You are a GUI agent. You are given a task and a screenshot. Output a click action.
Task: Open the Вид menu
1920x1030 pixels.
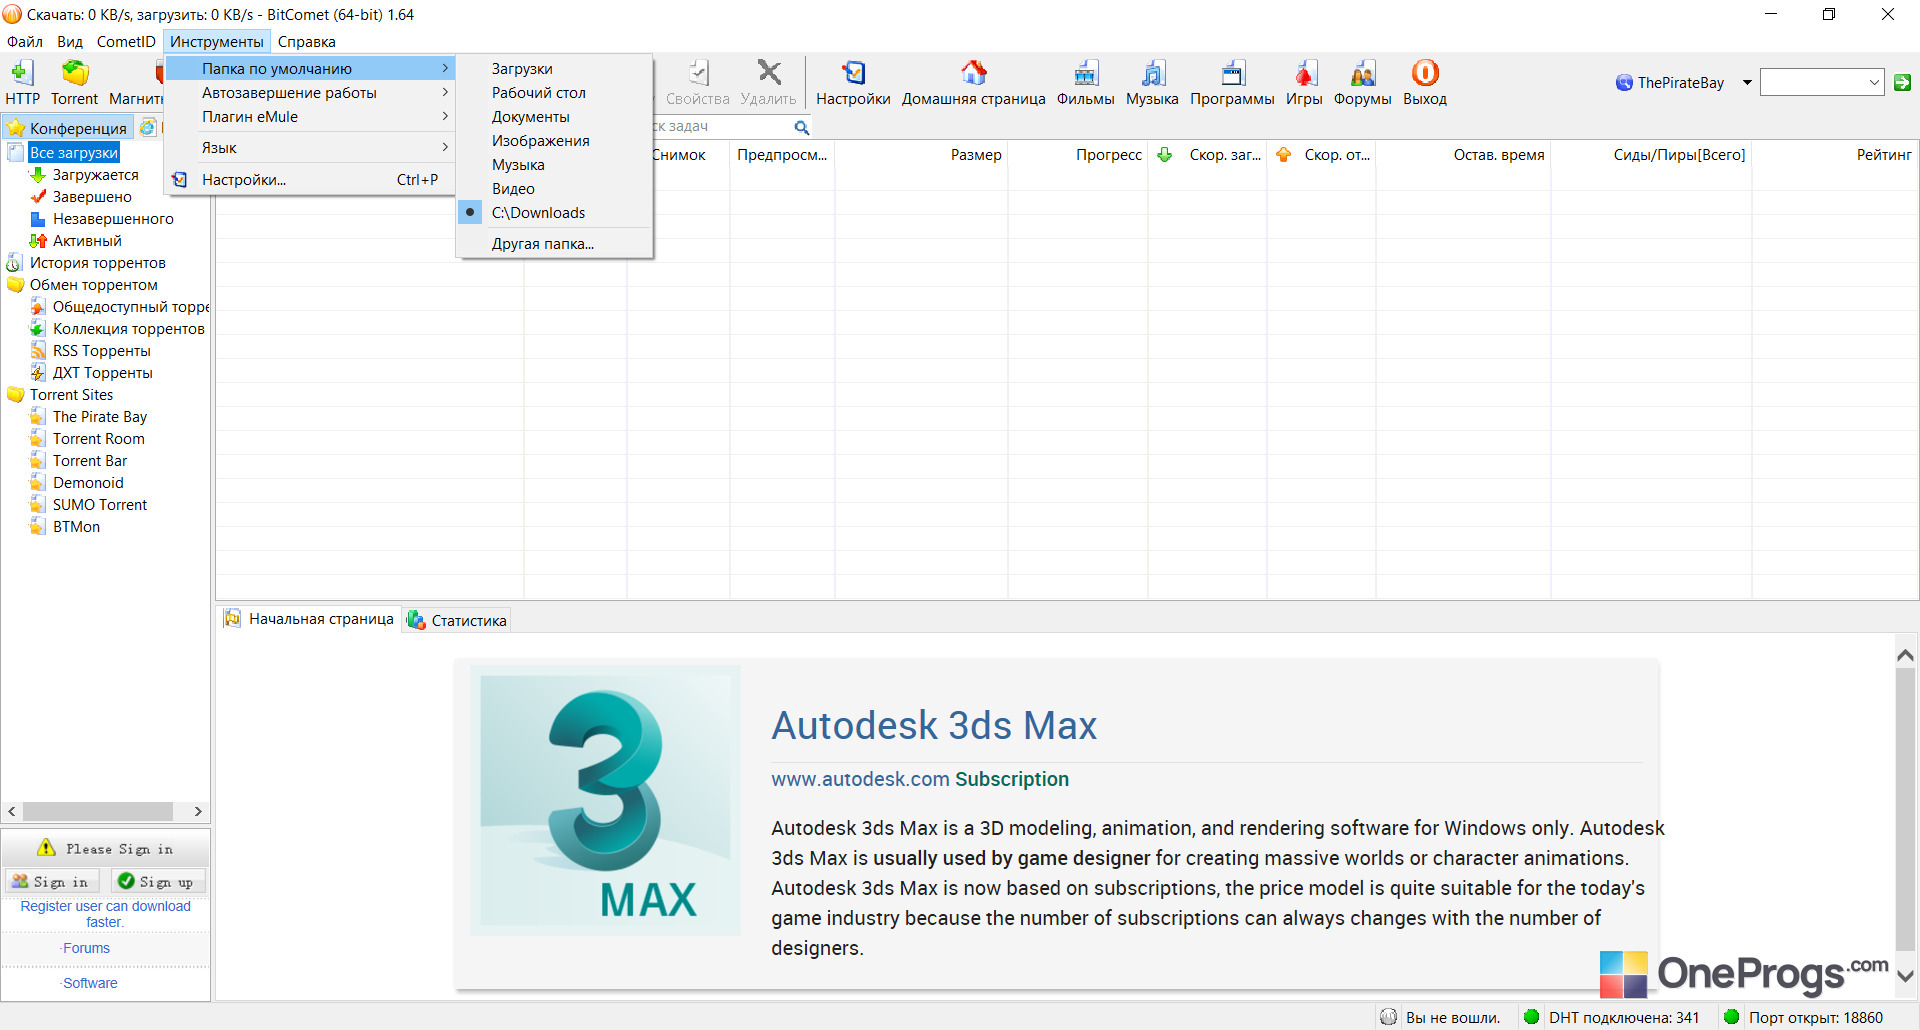click(70, 42)
